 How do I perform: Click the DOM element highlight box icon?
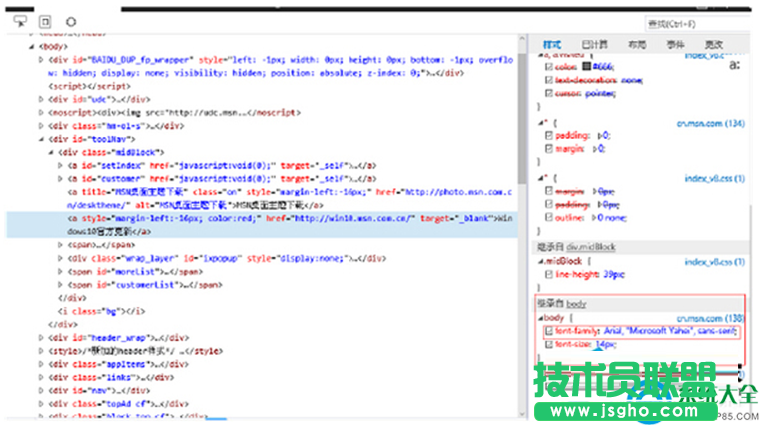click(x=45, y=20)
